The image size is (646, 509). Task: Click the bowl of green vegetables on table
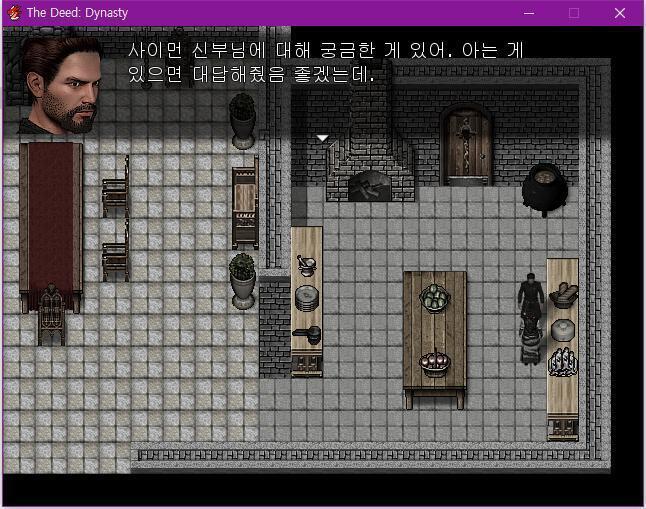(435, 298)
